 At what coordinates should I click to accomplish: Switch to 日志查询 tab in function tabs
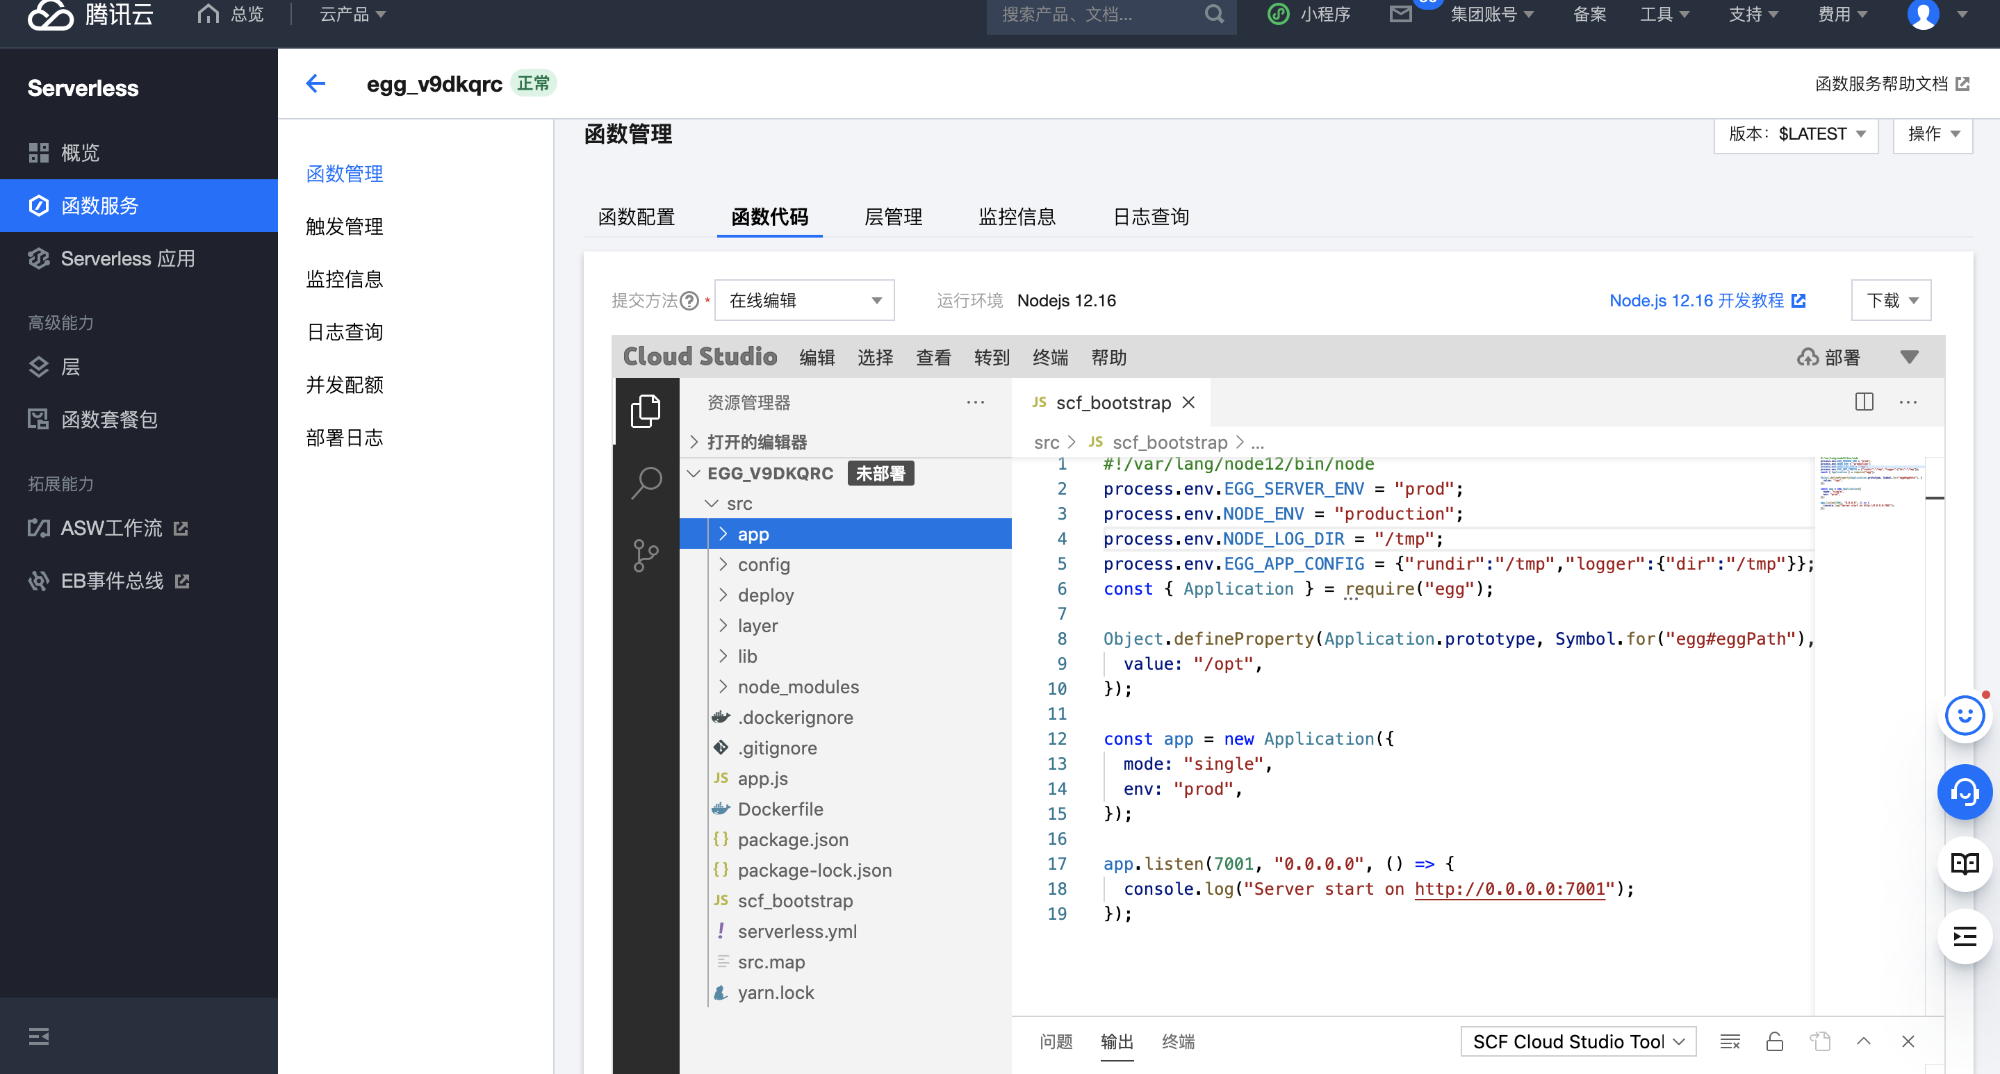point(1151,216)
